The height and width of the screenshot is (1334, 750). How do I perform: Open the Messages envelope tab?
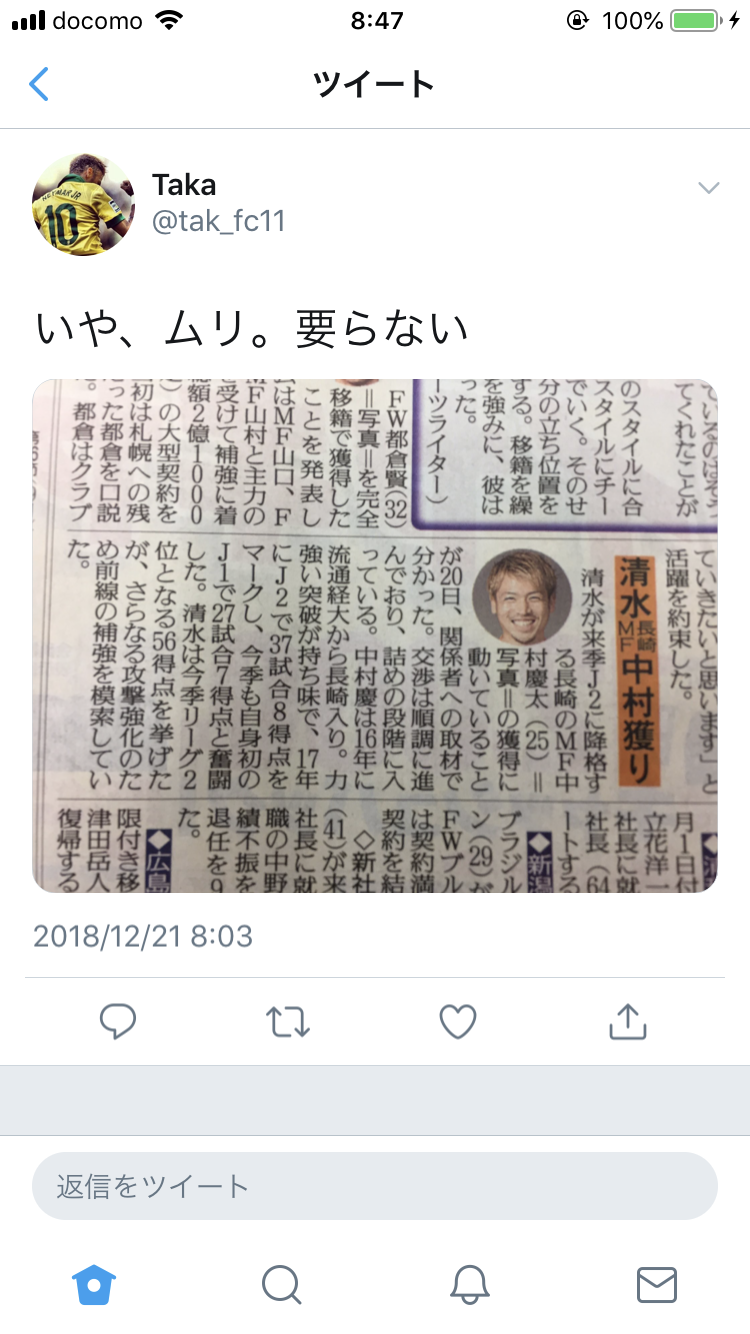(x=657, y=1285)
